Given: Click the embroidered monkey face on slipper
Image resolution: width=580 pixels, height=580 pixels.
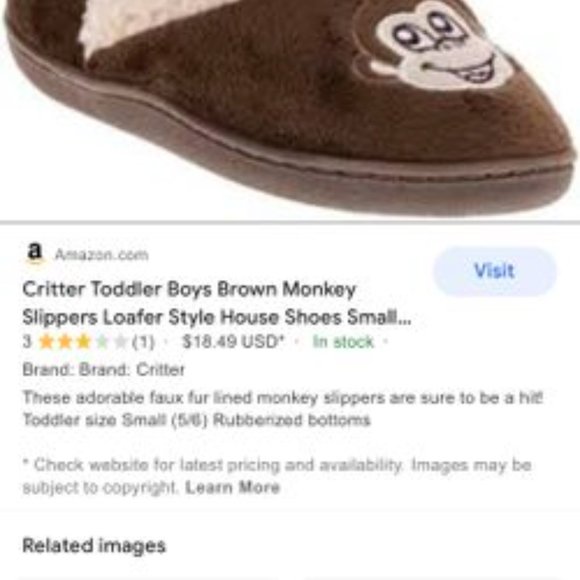Looking at the screenshot, I should 436,46.
